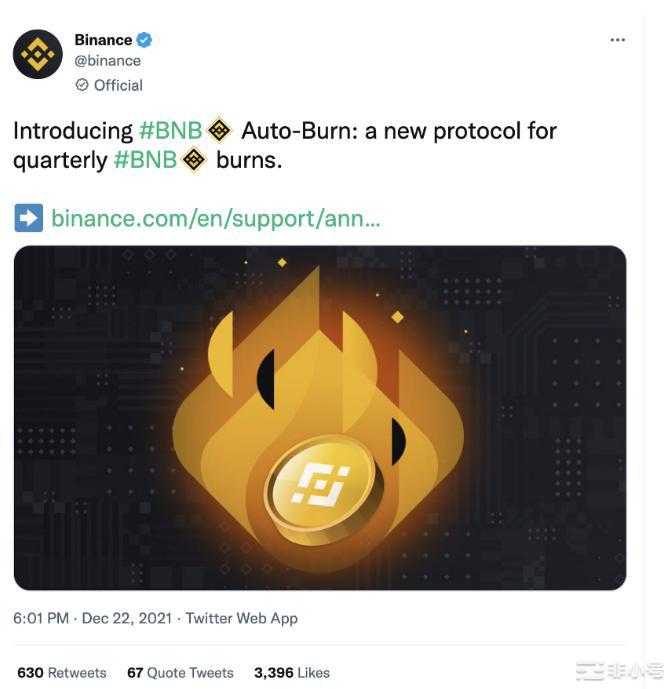Click the Official label checkmark icon

(x=82, y=85)
